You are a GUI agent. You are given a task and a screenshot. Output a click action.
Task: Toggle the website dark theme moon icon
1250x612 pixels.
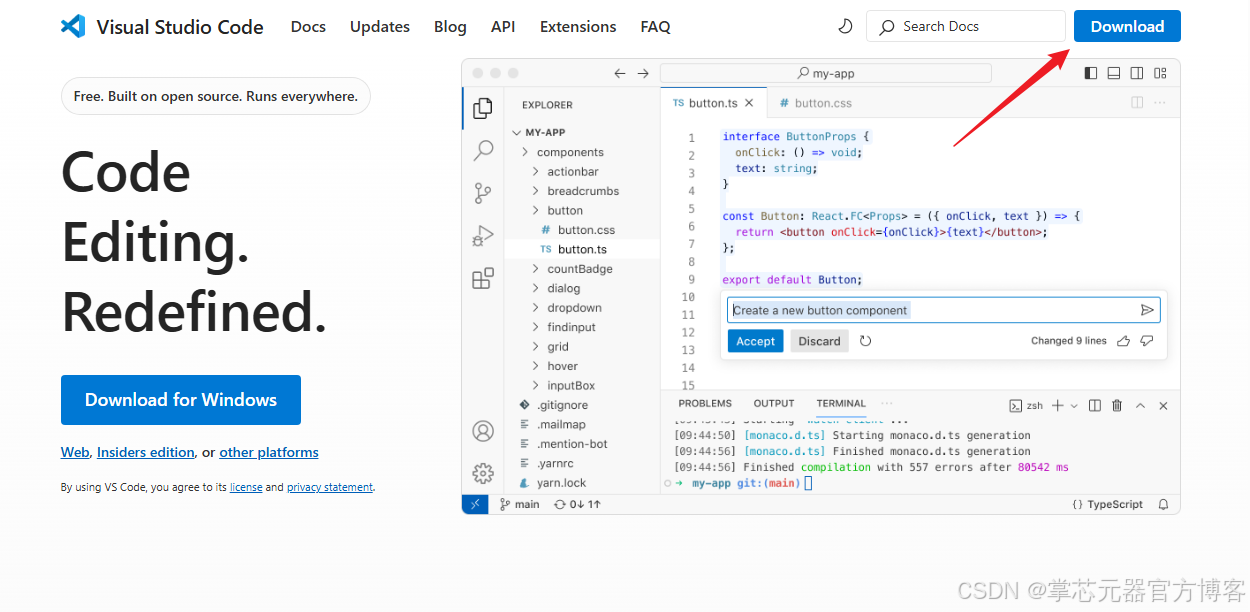[845, 27]
